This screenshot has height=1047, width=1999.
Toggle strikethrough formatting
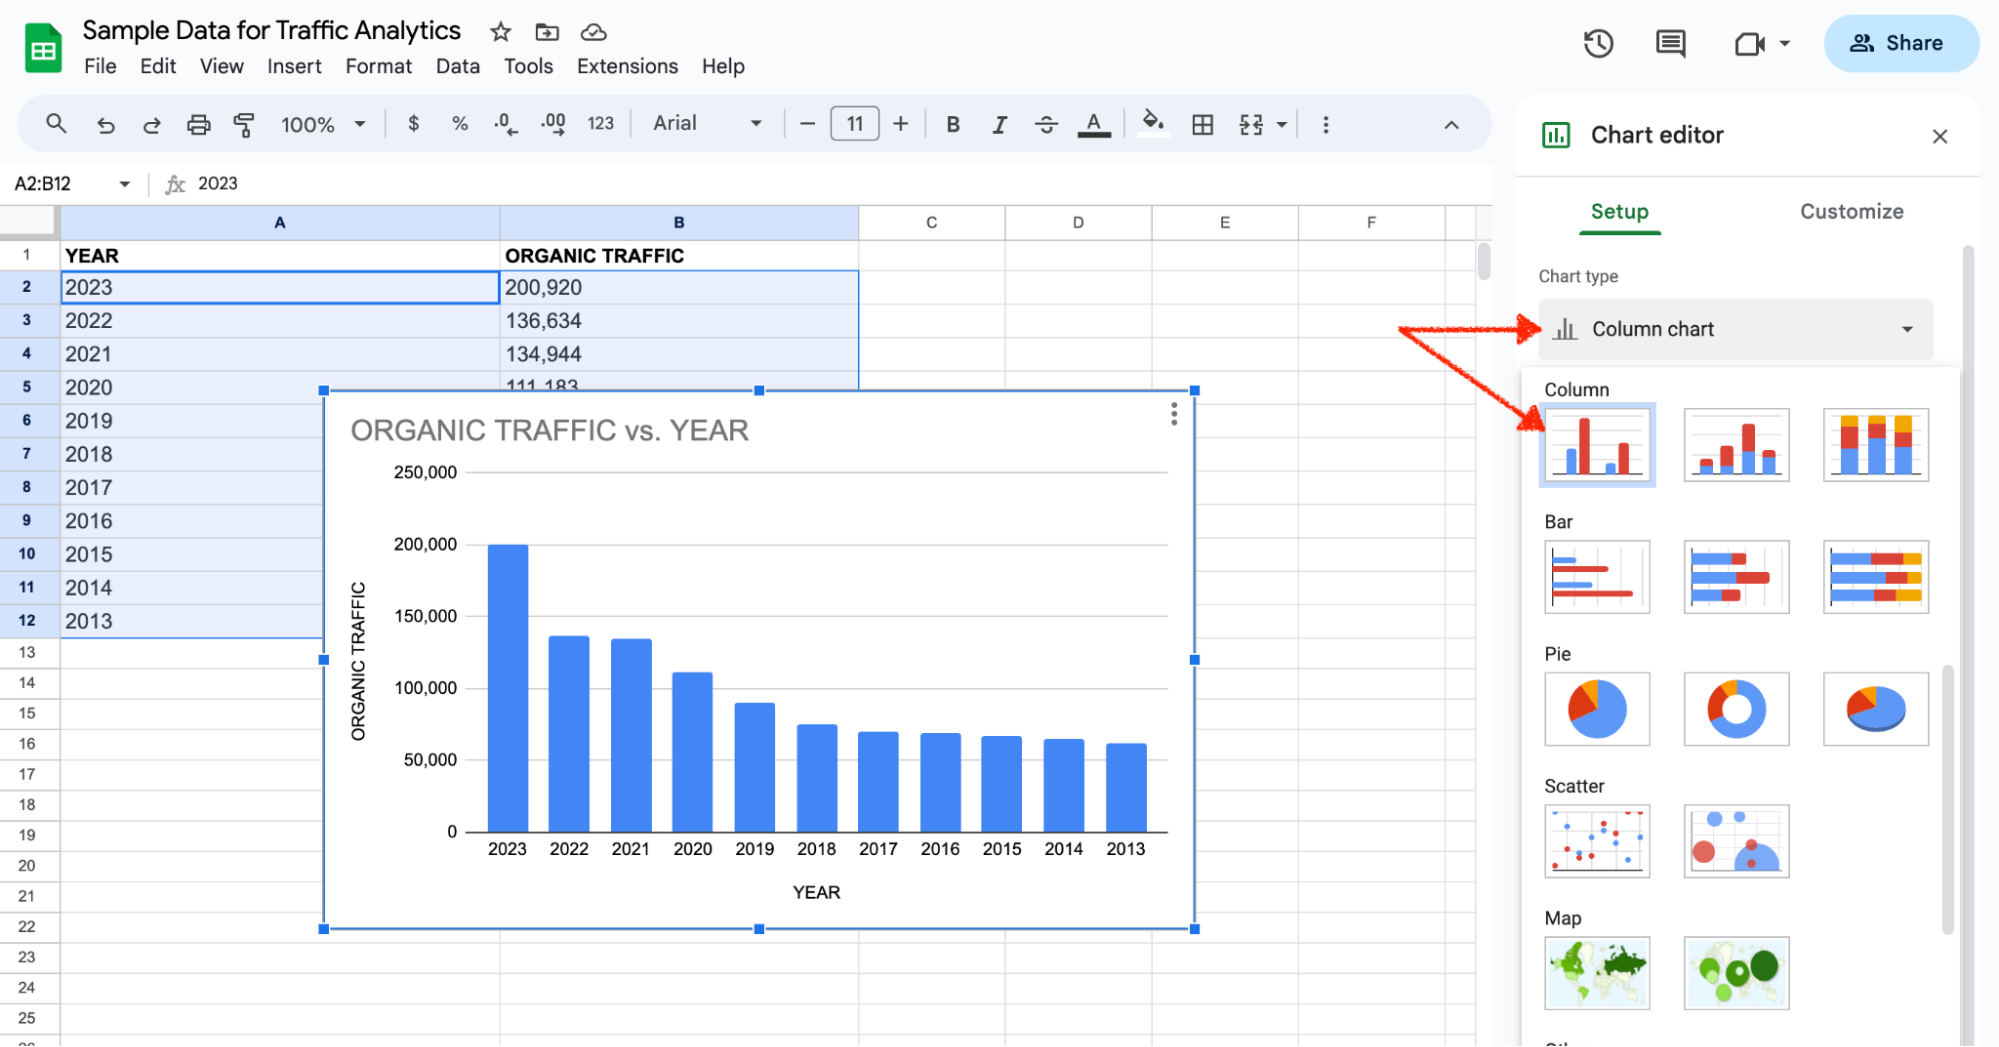(1045, 124)
